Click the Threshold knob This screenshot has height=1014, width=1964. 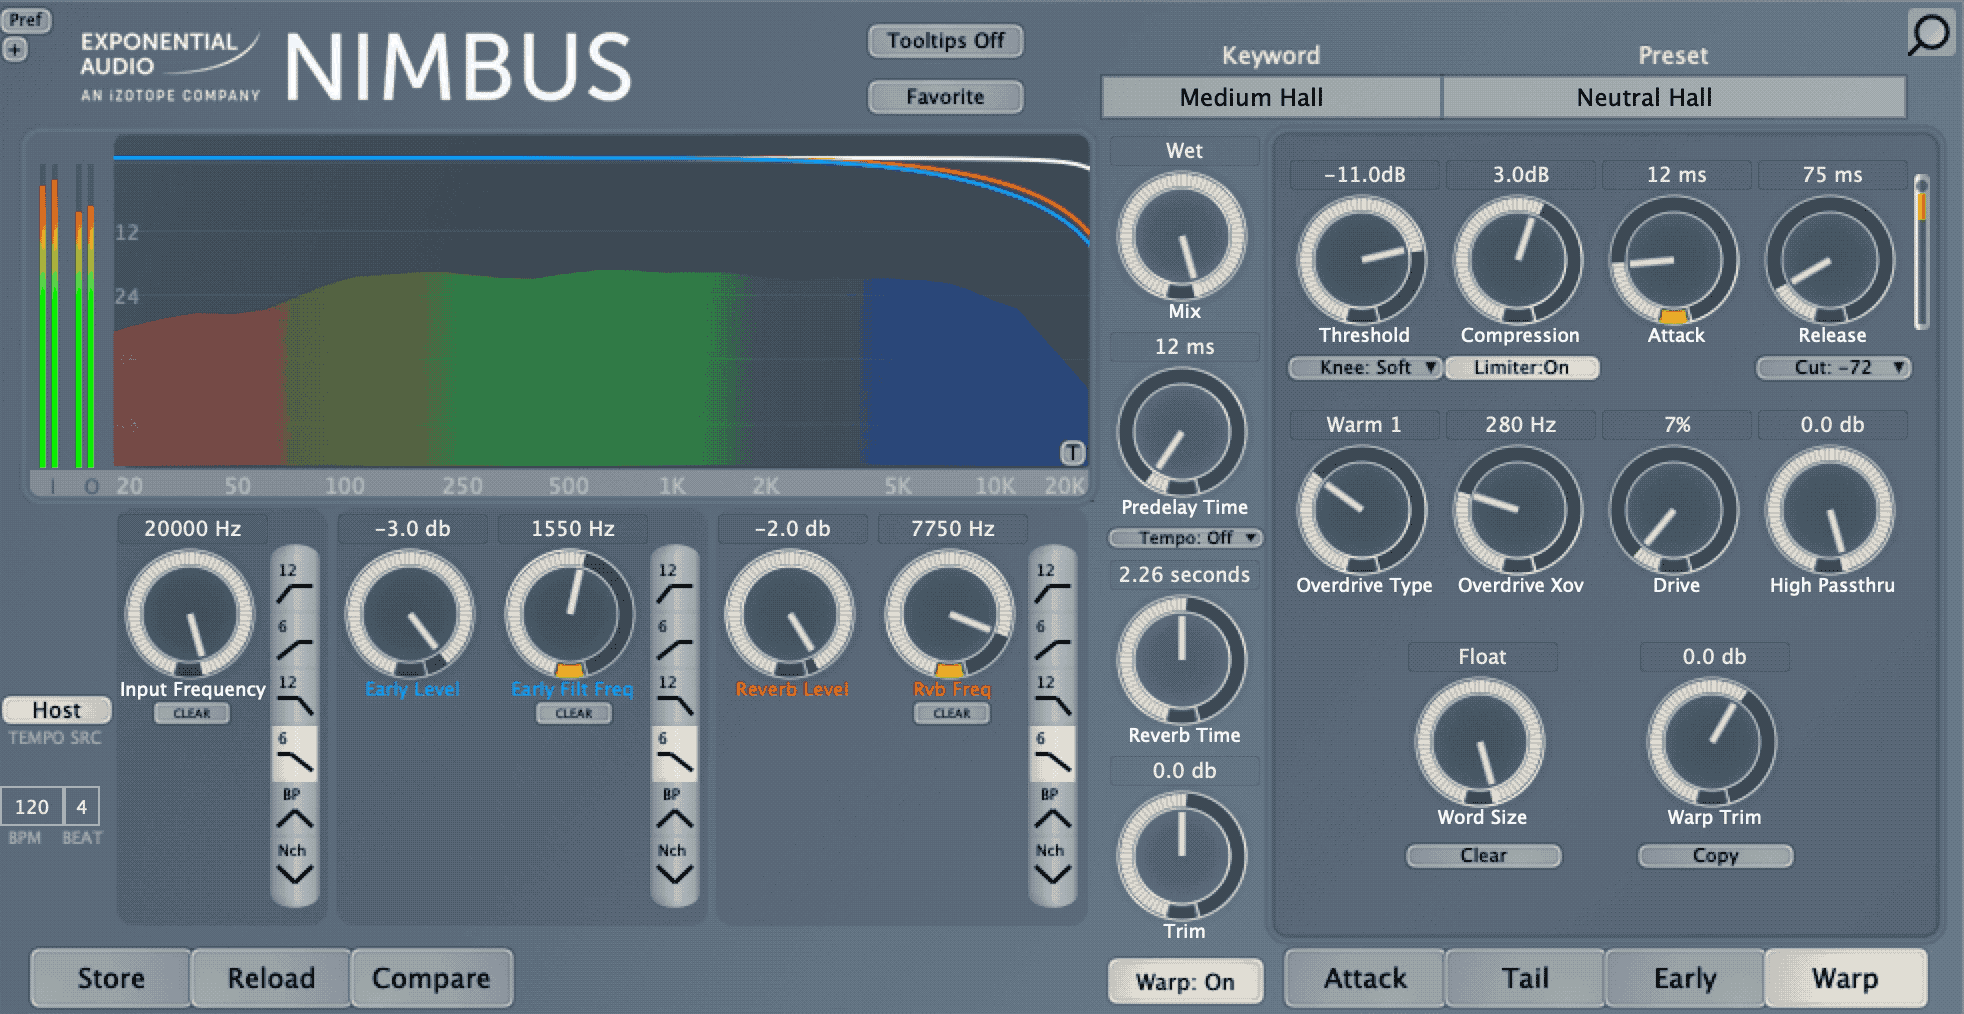pyautogui.click(x=1362, y=260)
